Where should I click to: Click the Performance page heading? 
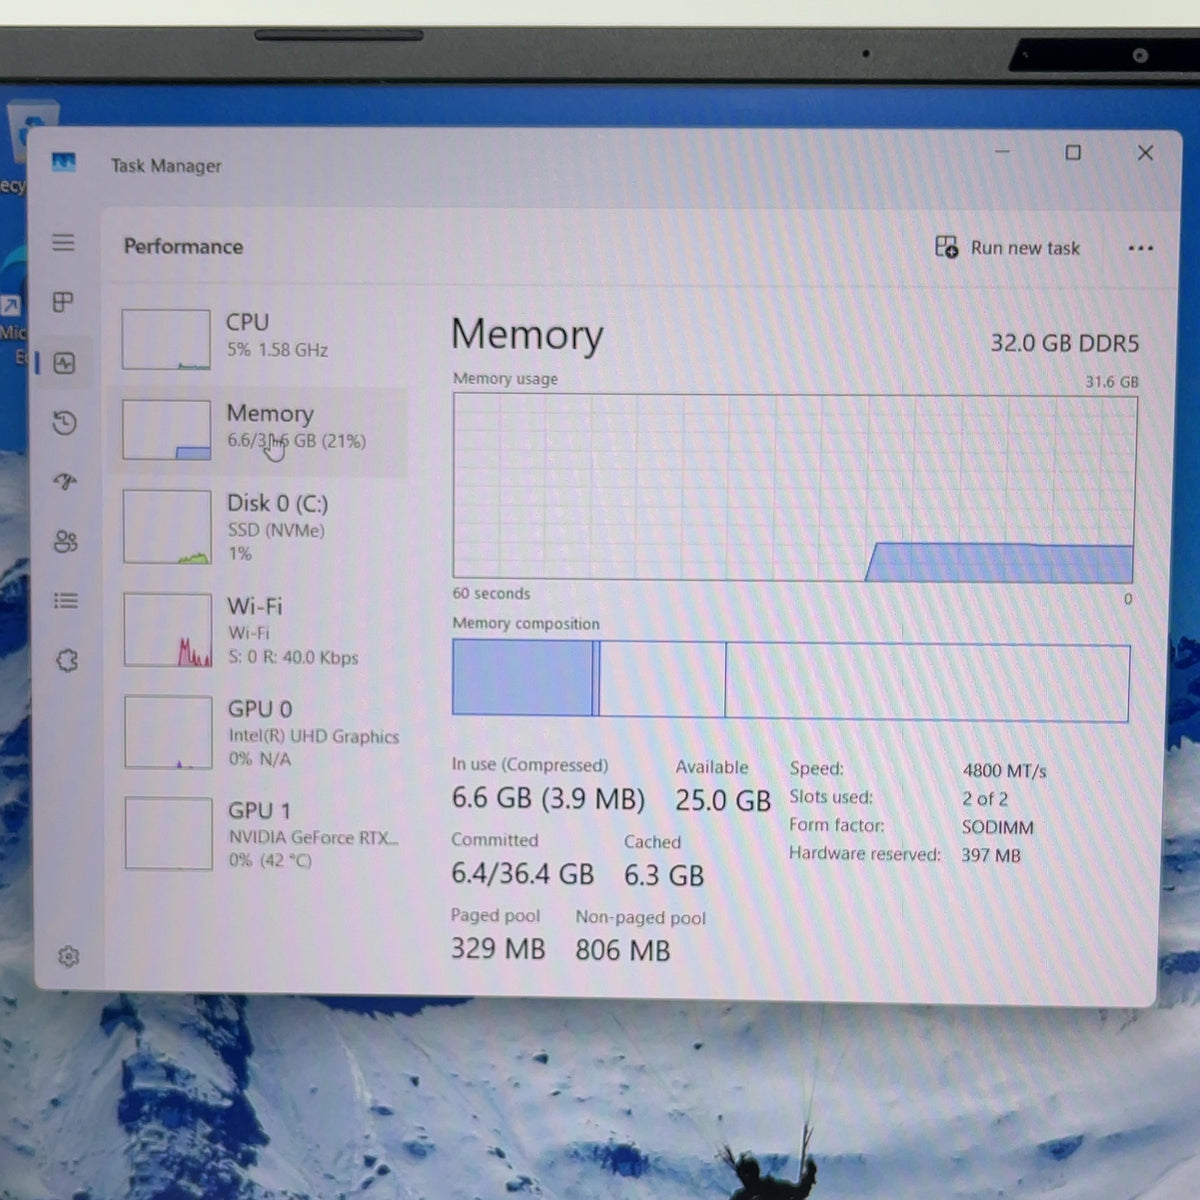[x=183, y=247]
